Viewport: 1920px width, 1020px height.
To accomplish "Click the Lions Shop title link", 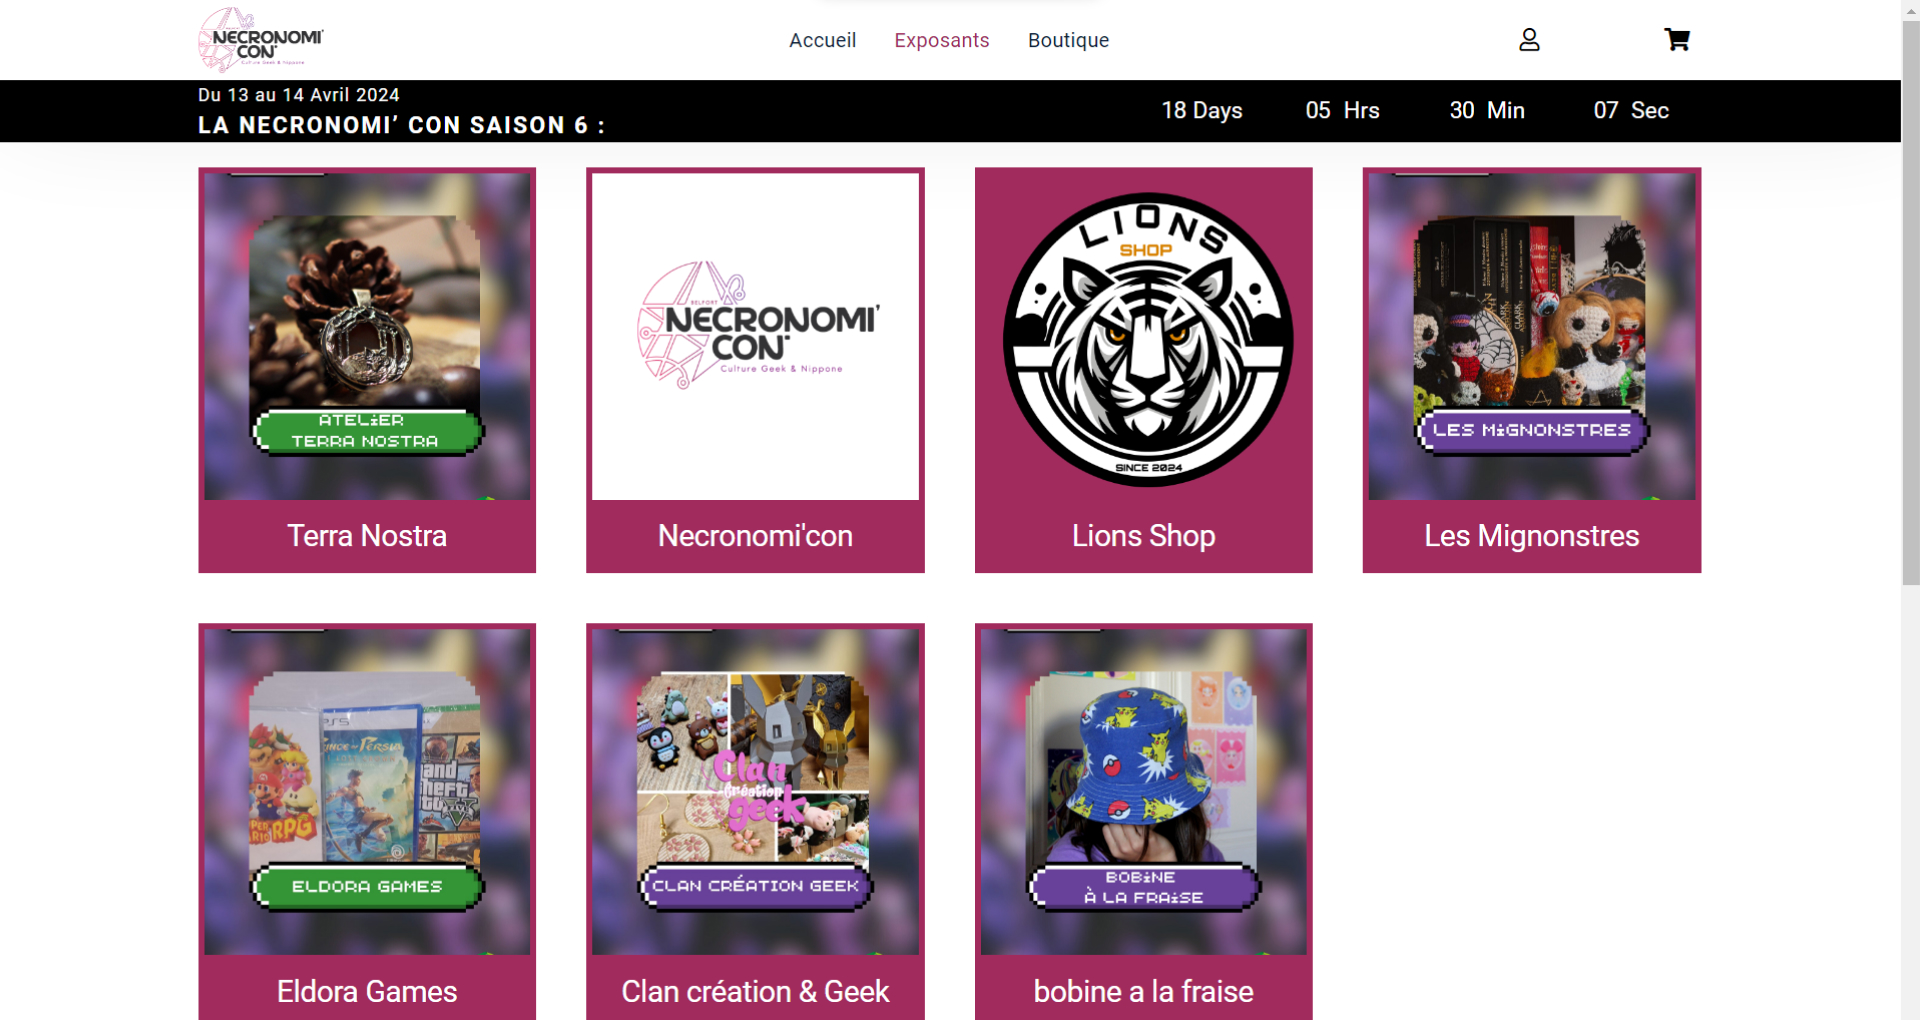I will (1144, 536).
